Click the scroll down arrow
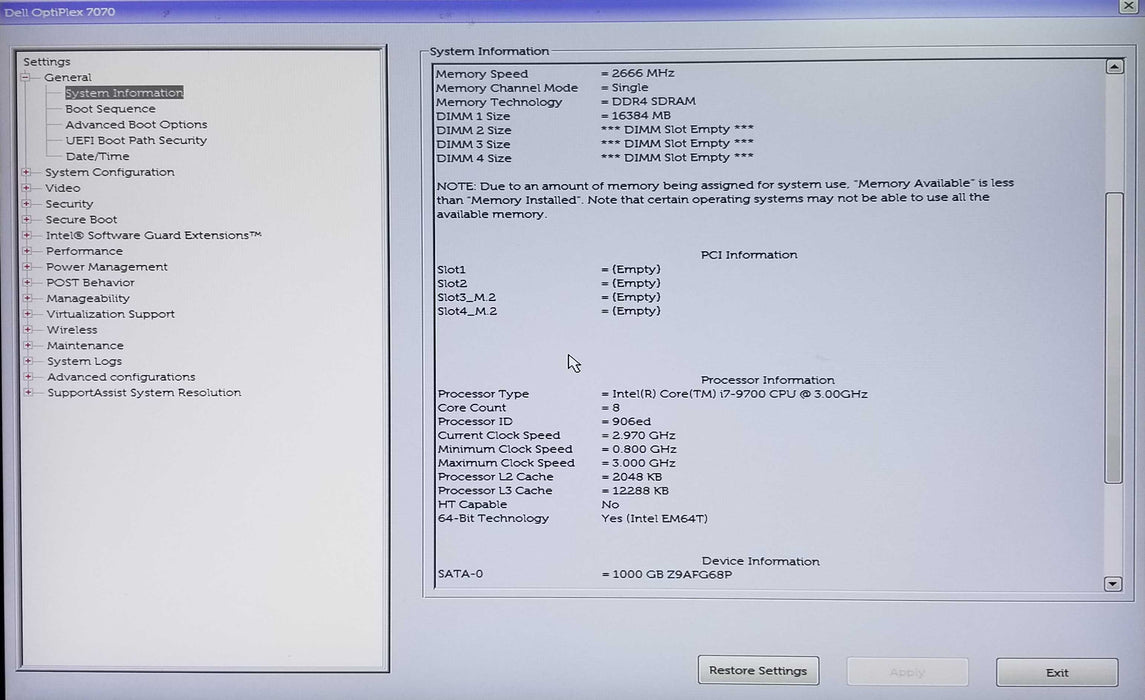 click(1113, 584)
